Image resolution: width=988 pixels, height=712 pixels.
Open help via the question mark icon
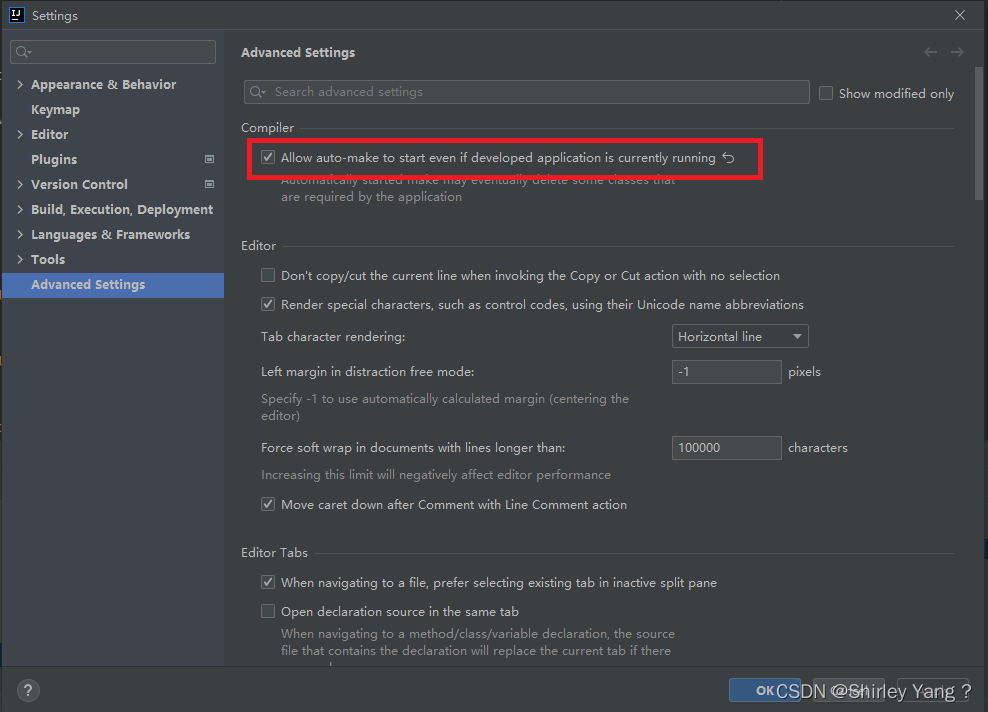coord(27,690)
